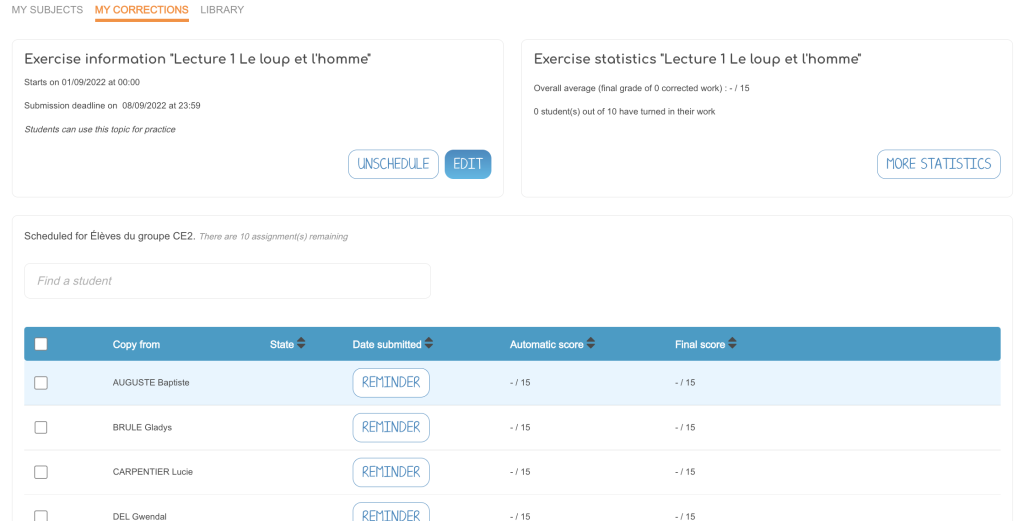1024x521 pixels.
Task: Select the name CARPENTIER Lucie
Action: 153,472
